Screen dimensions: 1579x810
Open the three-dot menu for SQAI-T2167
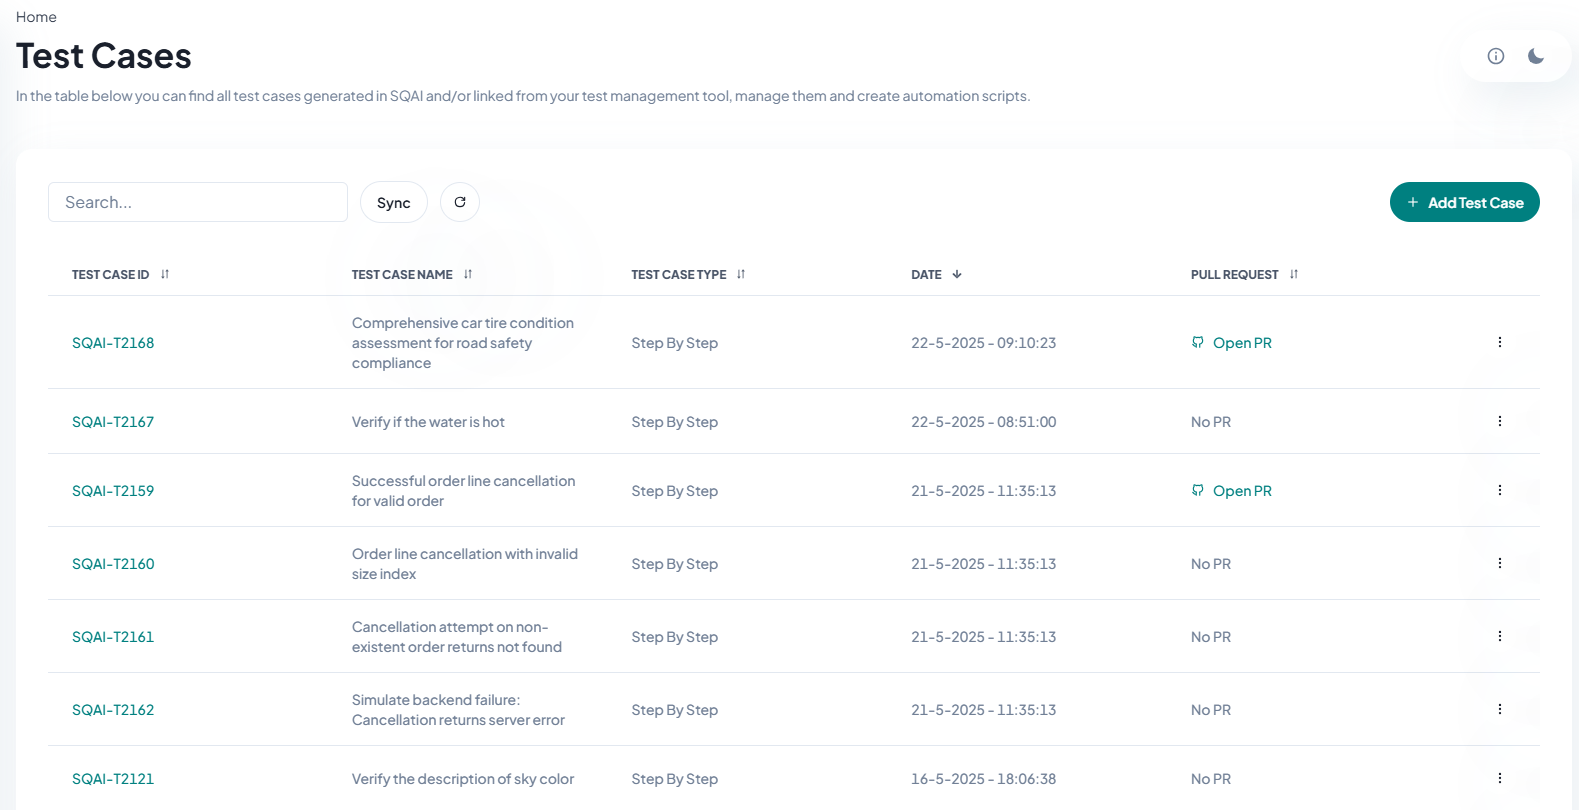pos(1500,421)
